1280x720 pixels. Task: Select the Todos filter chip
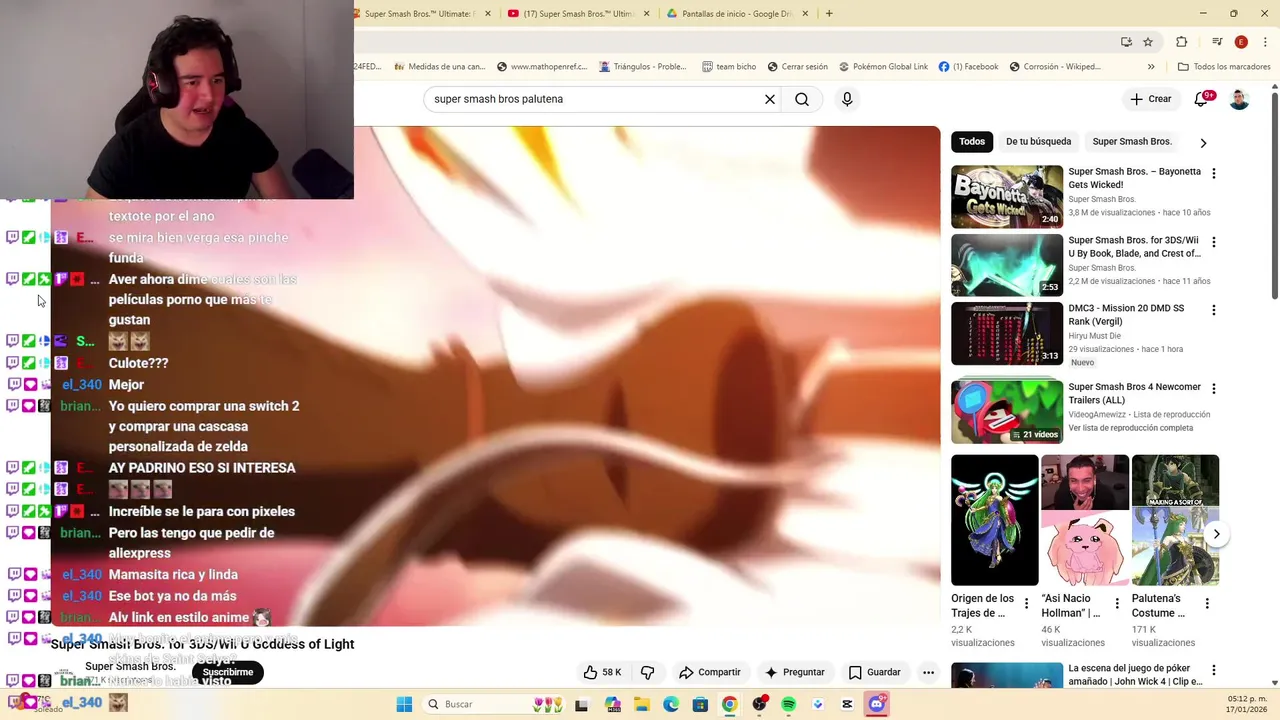972,141
